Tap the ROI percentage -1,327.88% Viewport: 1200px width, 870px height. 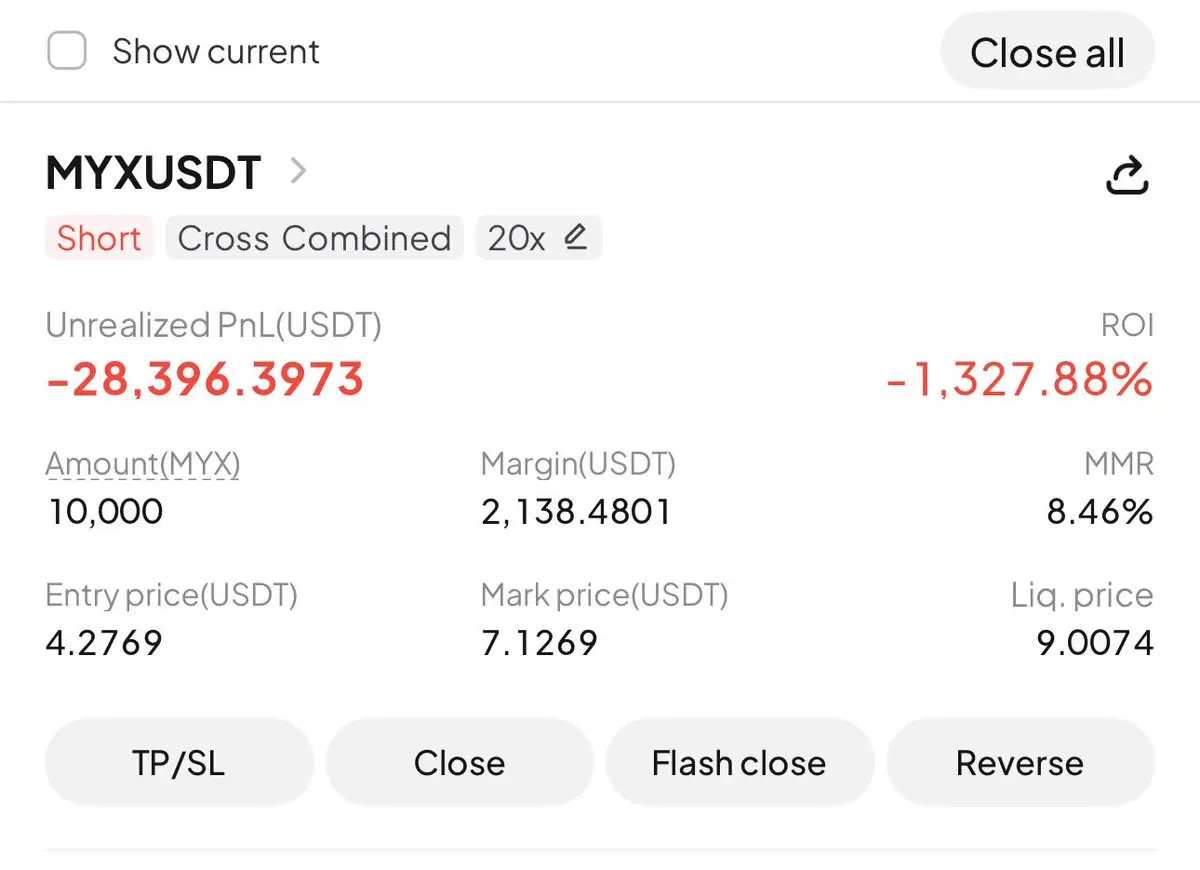[1019, 380]
